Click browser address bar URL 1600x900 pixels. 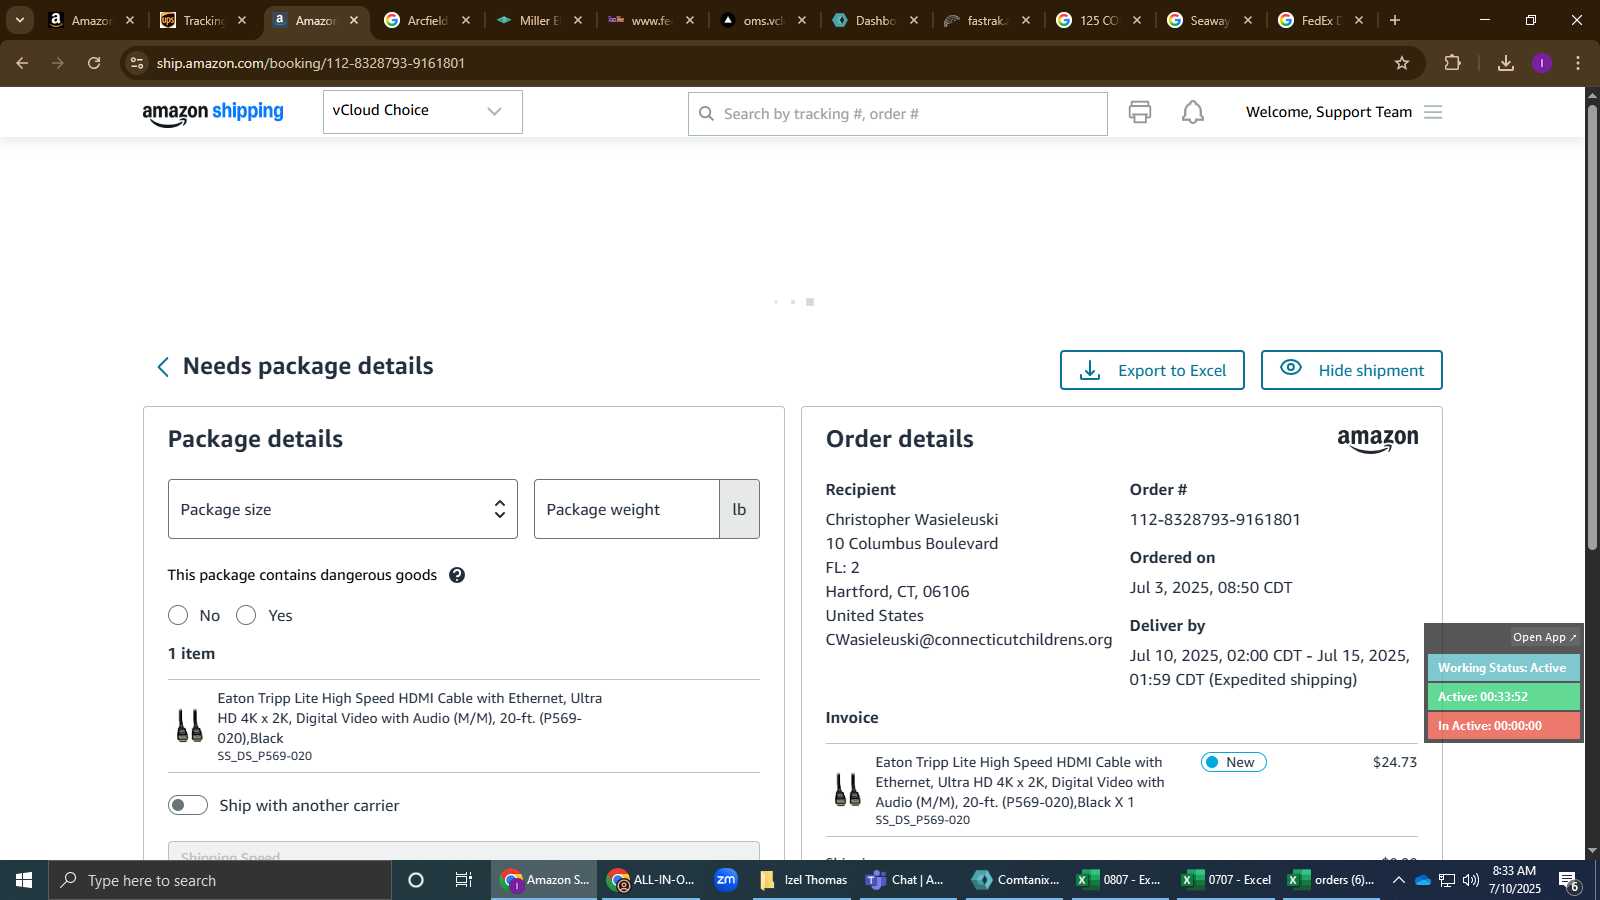pos(310,63)
